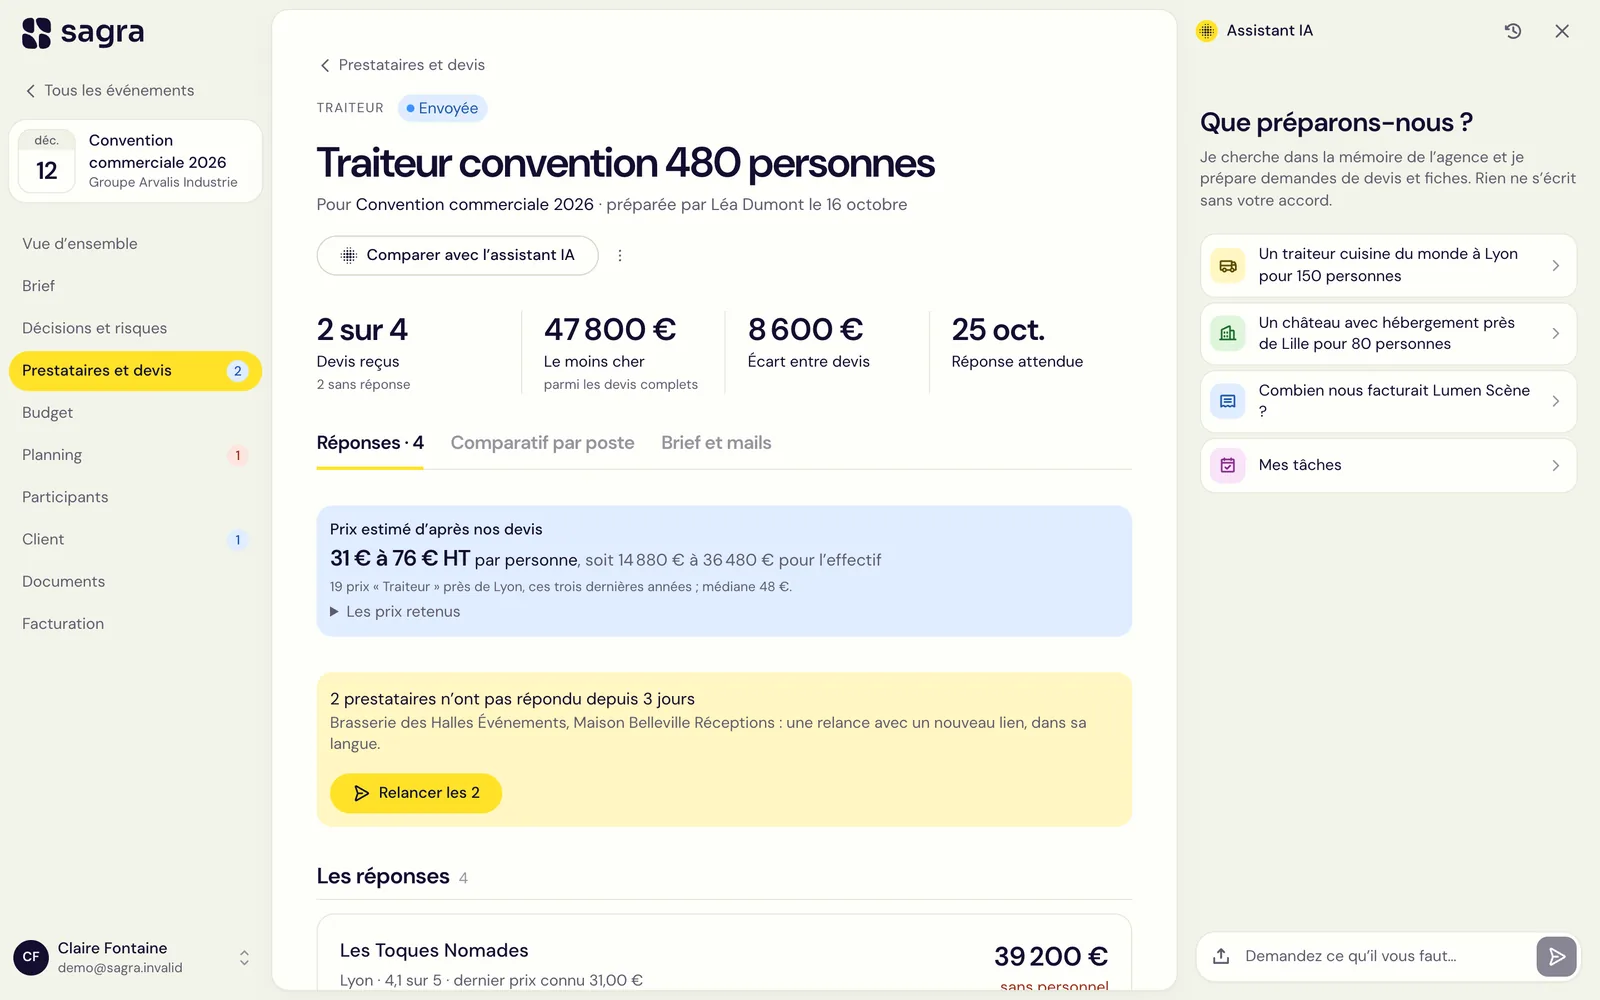Send the assistant message

coord(1556,957)
